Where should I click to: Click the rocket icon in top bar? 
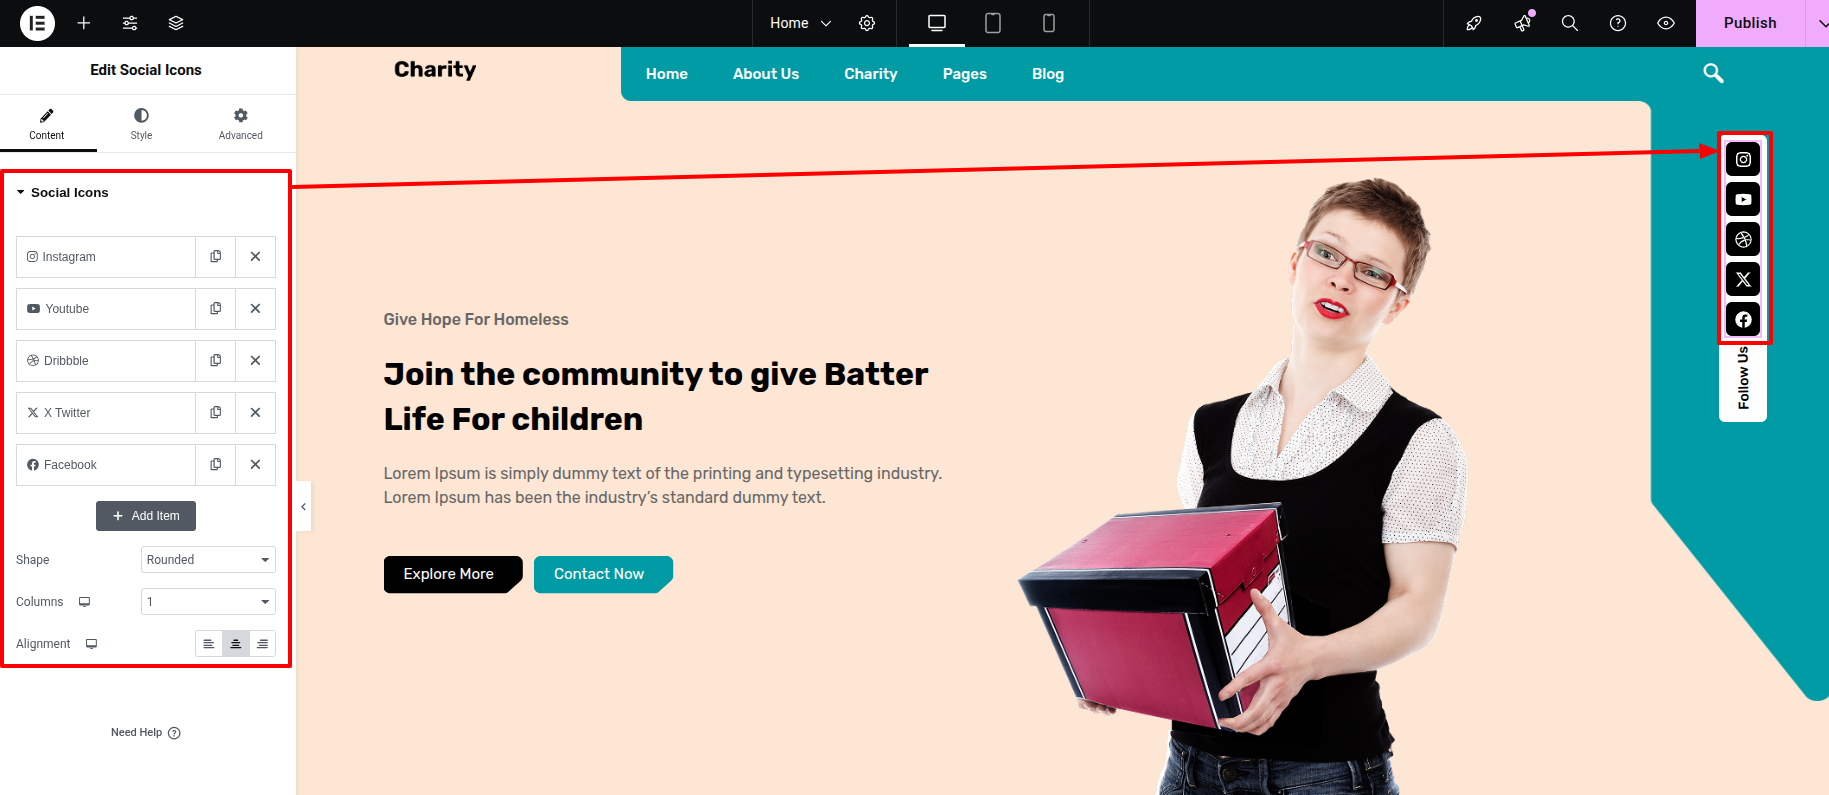point(1474,23)
